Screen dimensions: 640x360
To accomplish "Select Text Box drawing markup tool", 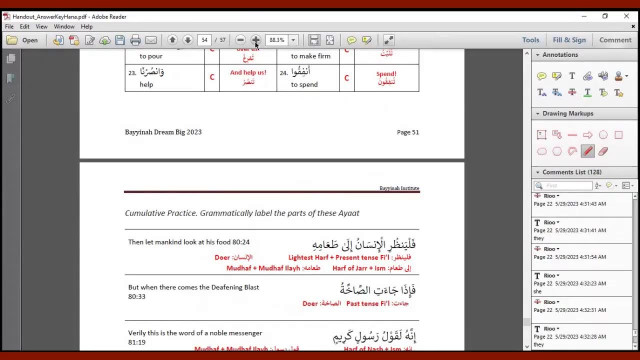I will pos(542,135).
